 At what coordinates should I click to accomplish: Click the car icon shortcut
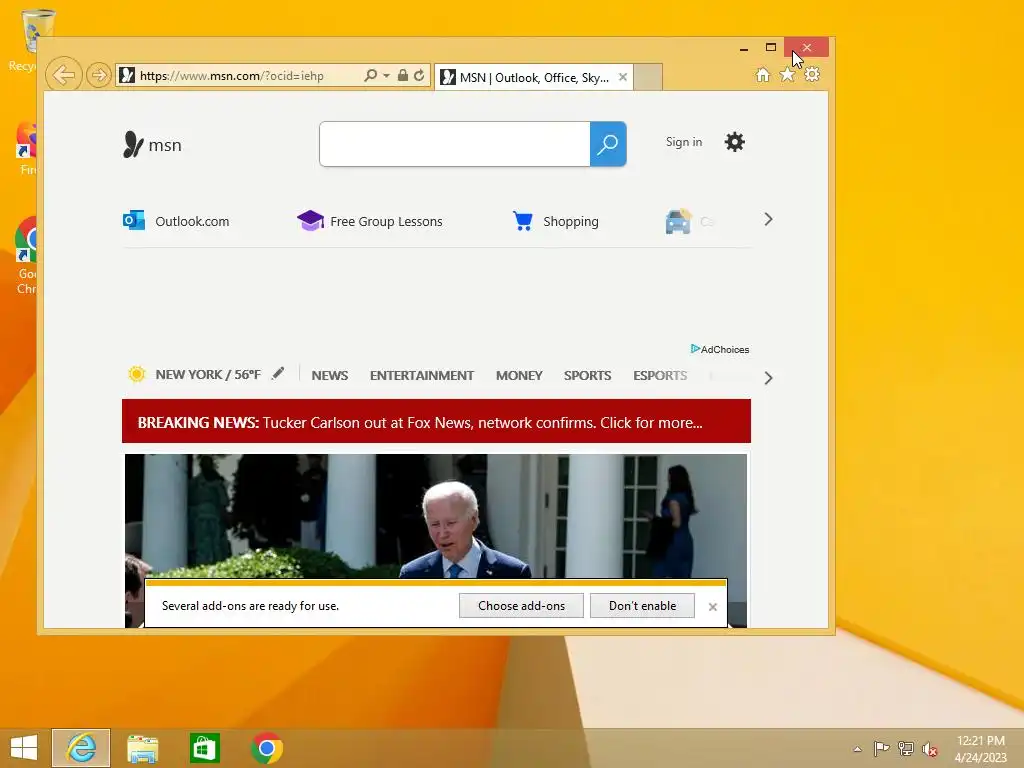point(678,221)
